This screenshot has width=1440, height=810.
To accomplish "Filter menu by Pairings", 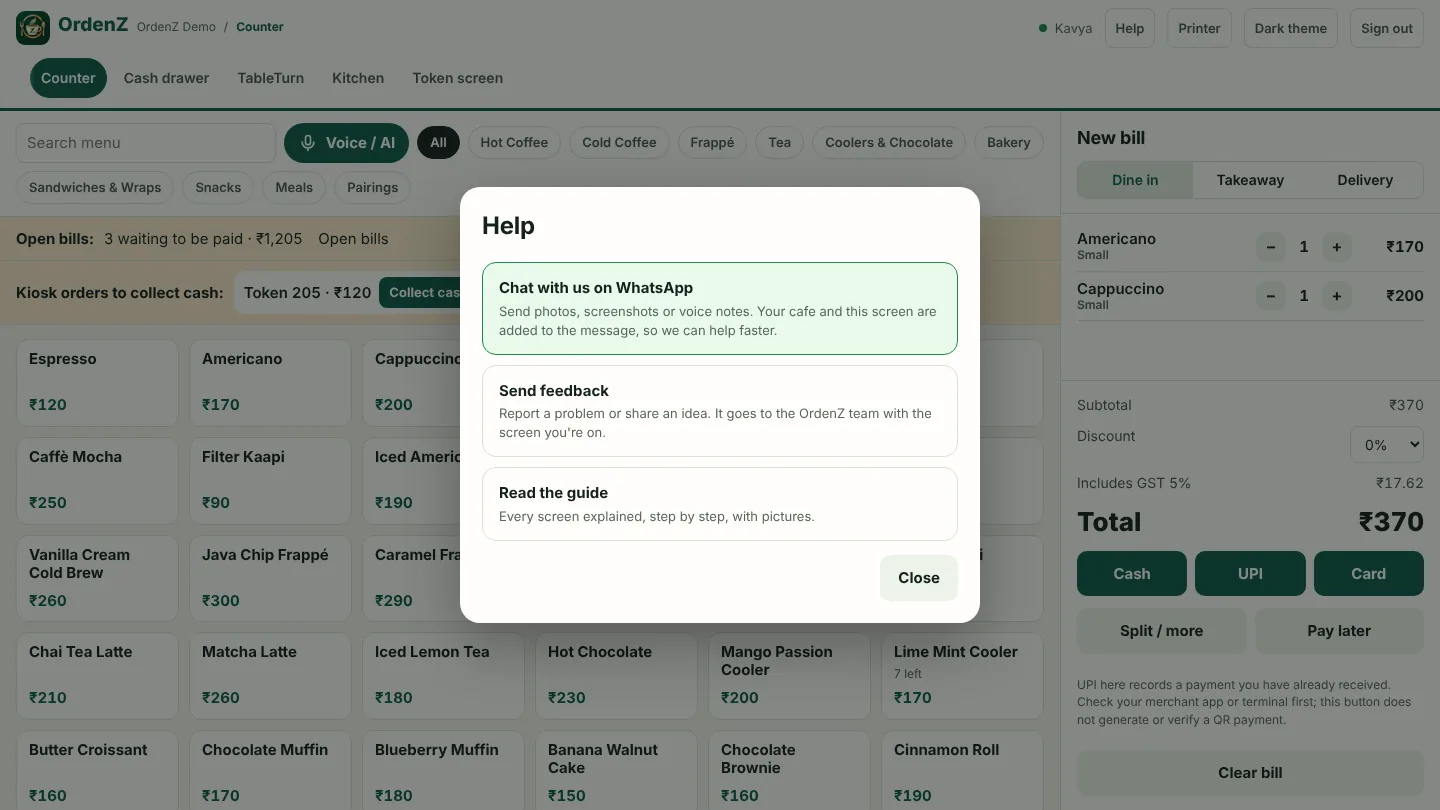I will [x=372, y=187].
